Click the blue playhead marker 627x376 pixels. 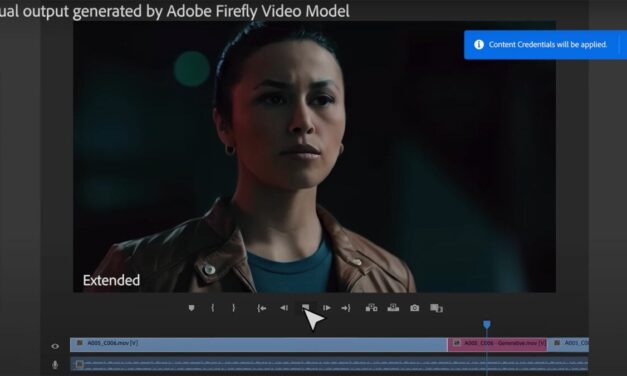point(487,324)
